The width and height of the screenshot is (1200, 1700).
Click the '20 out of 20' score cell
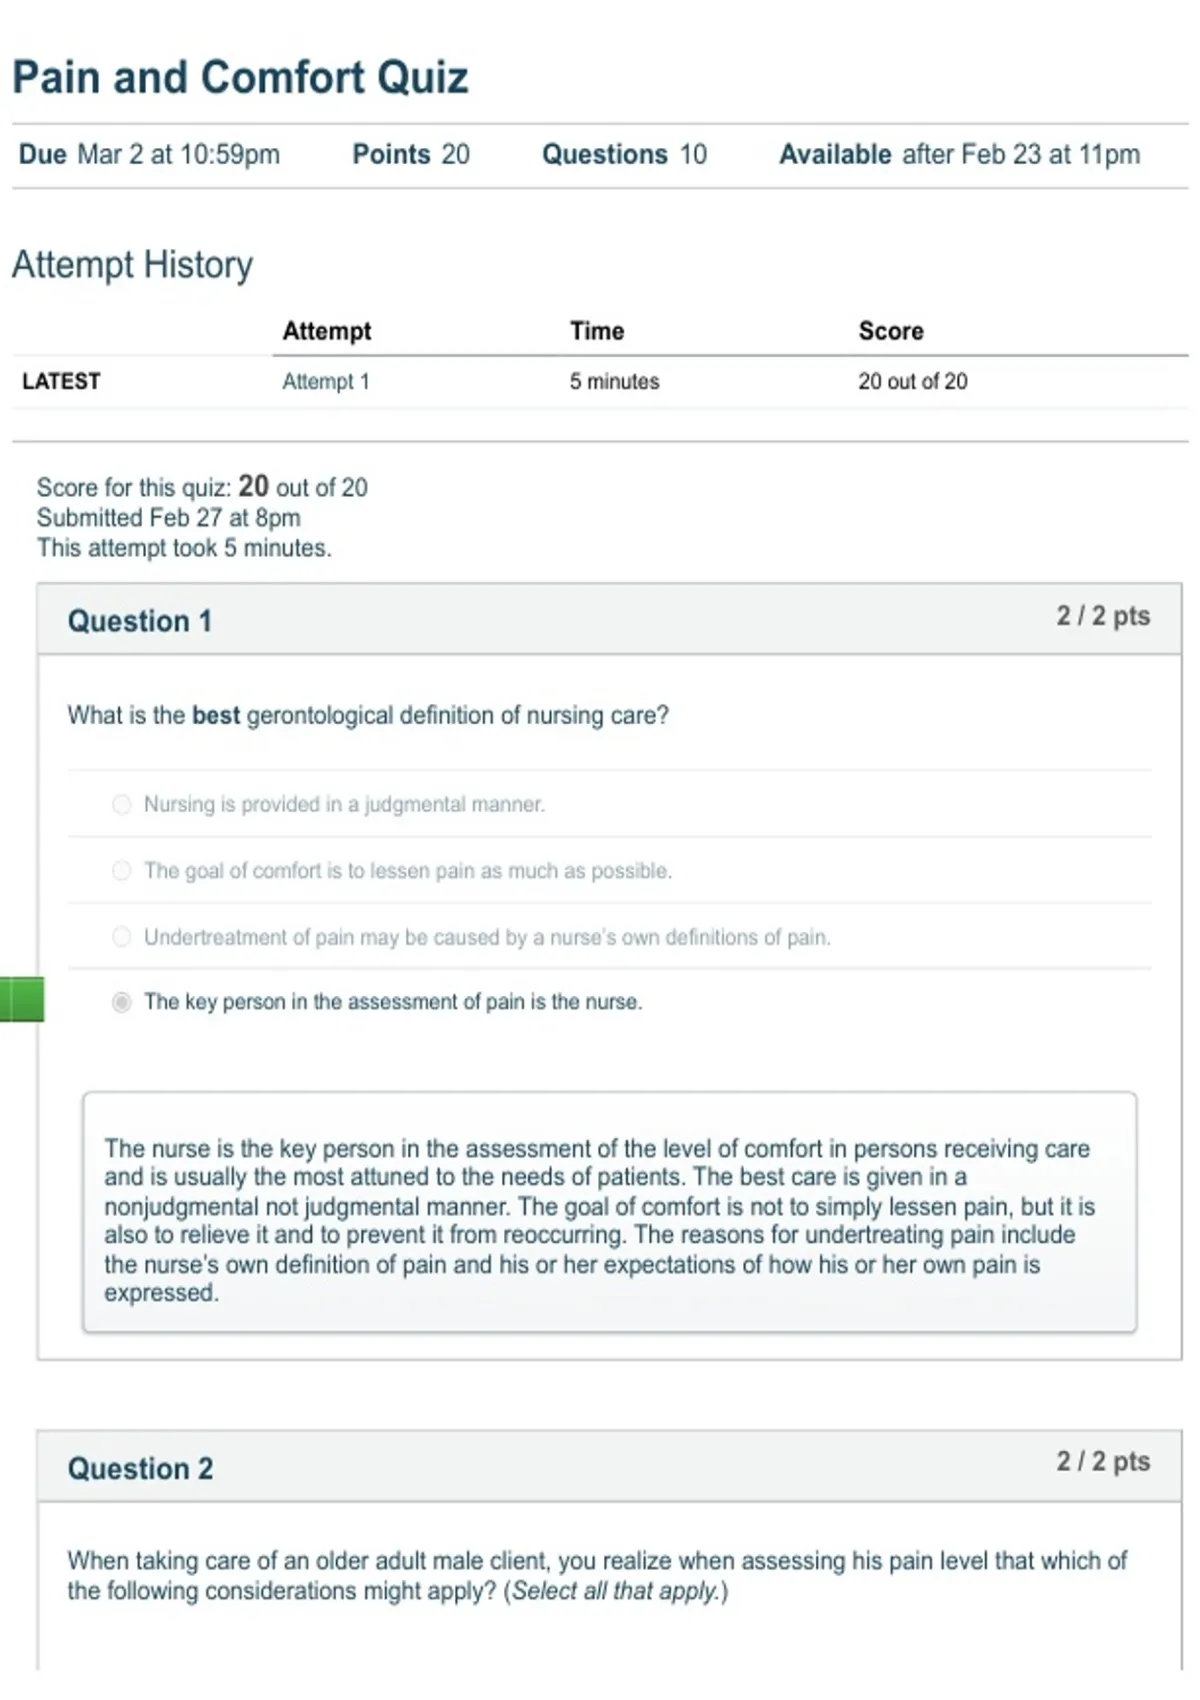913,381
